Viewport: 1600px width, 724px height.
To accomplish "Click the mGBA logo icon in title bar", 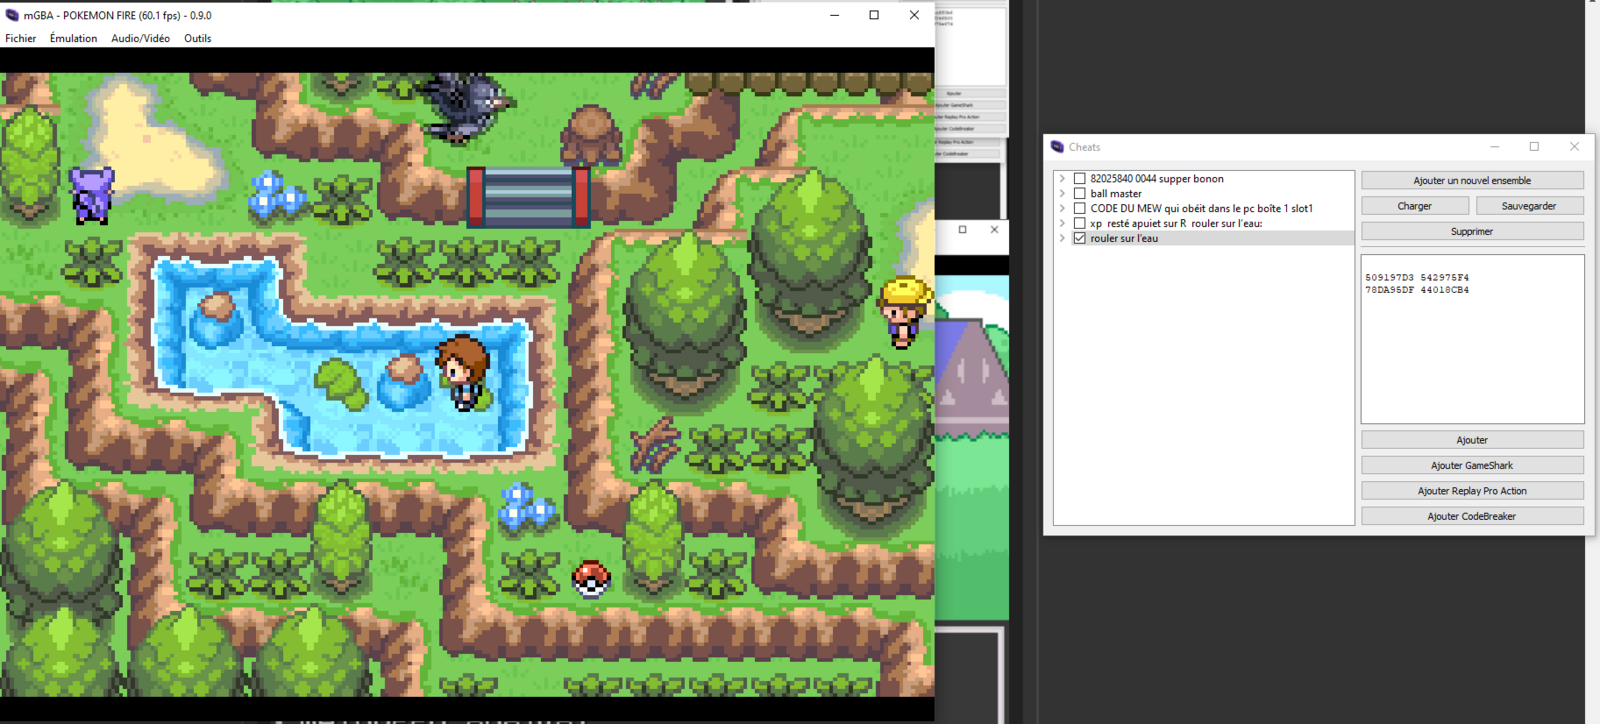I will 12,15.
